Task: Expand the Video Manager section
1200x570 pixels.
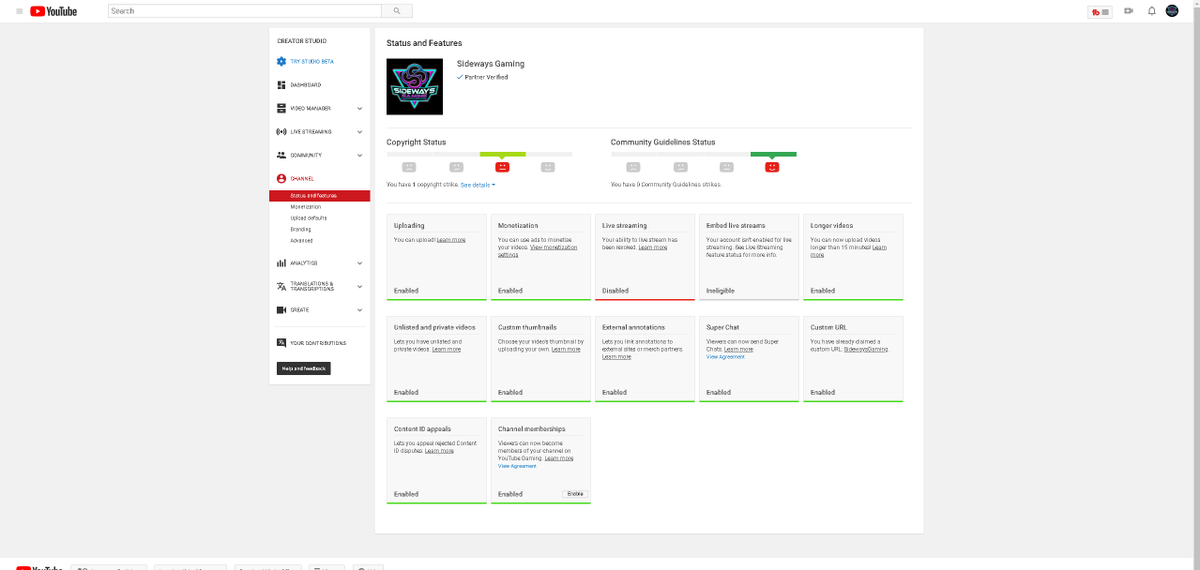Action: [x=360, y=108]
